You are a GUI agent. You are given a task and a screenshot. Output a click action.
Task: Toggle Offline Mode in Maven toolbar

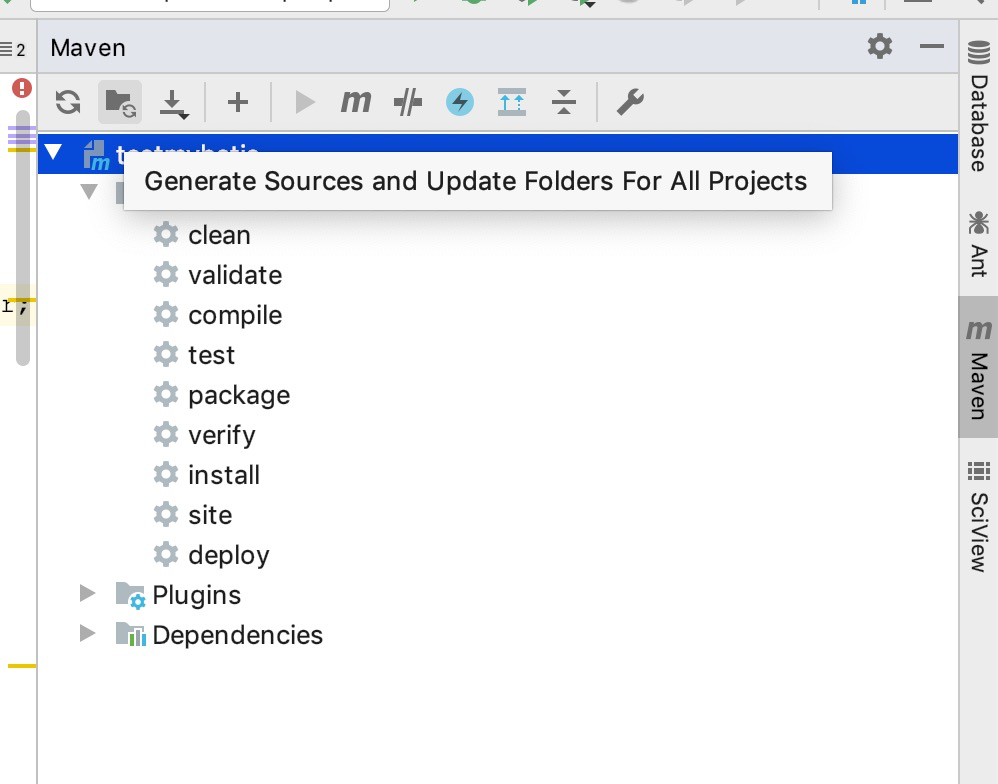(x=408, y=102)
